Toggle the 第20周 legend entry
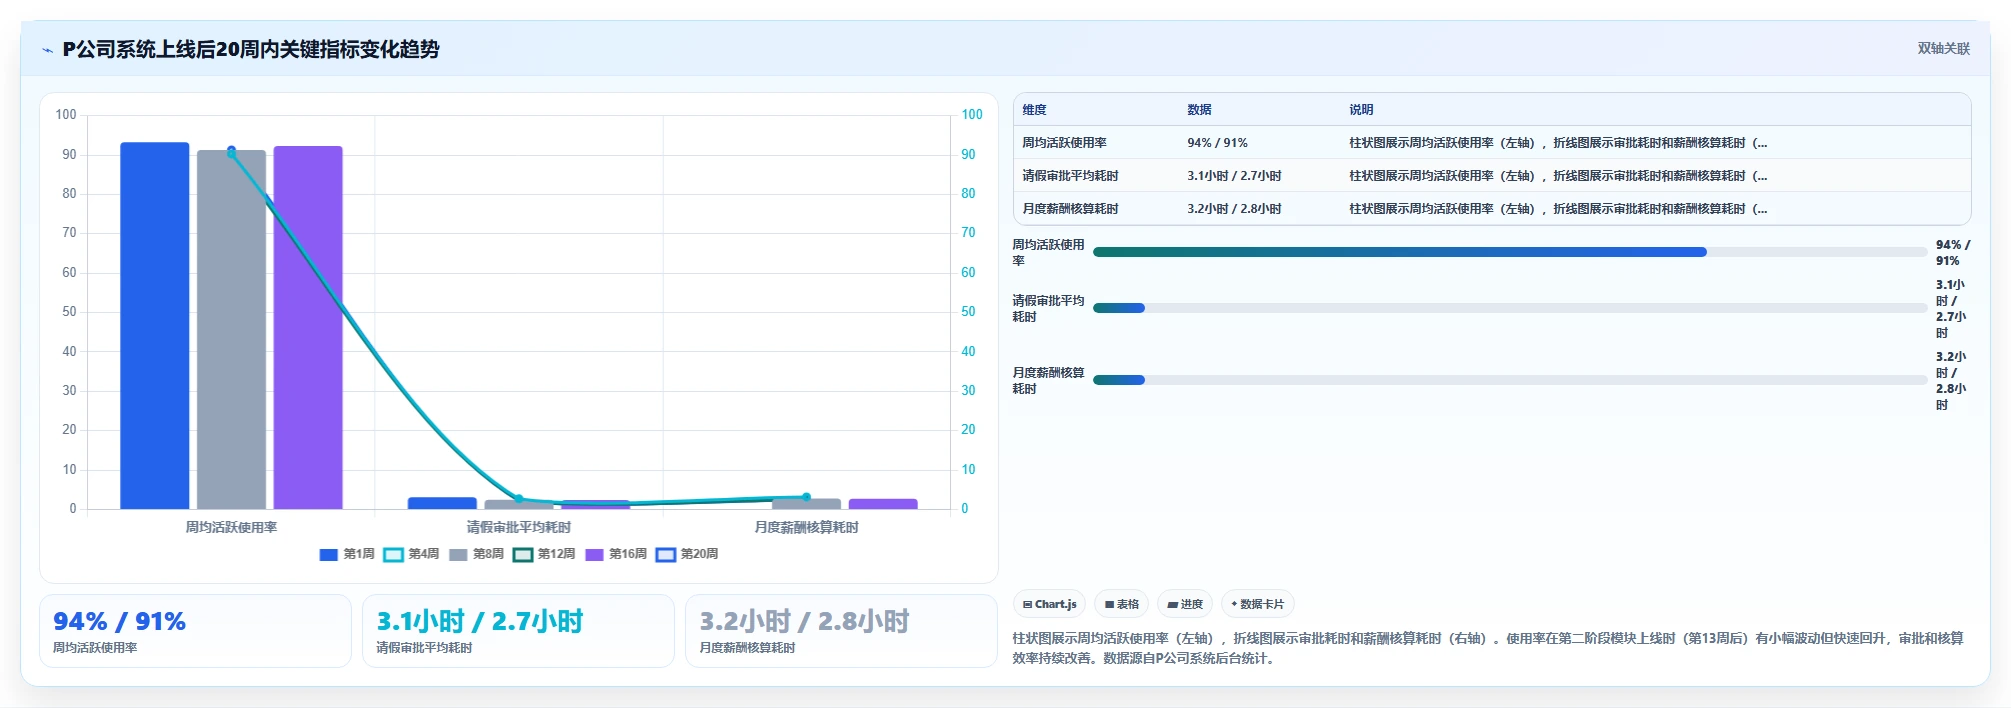 tap(687, 554)
